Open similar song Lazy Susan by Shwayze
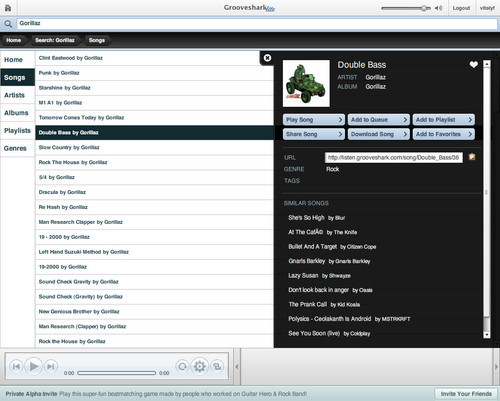This screenshot has width=500, height=401. point(319,276)
